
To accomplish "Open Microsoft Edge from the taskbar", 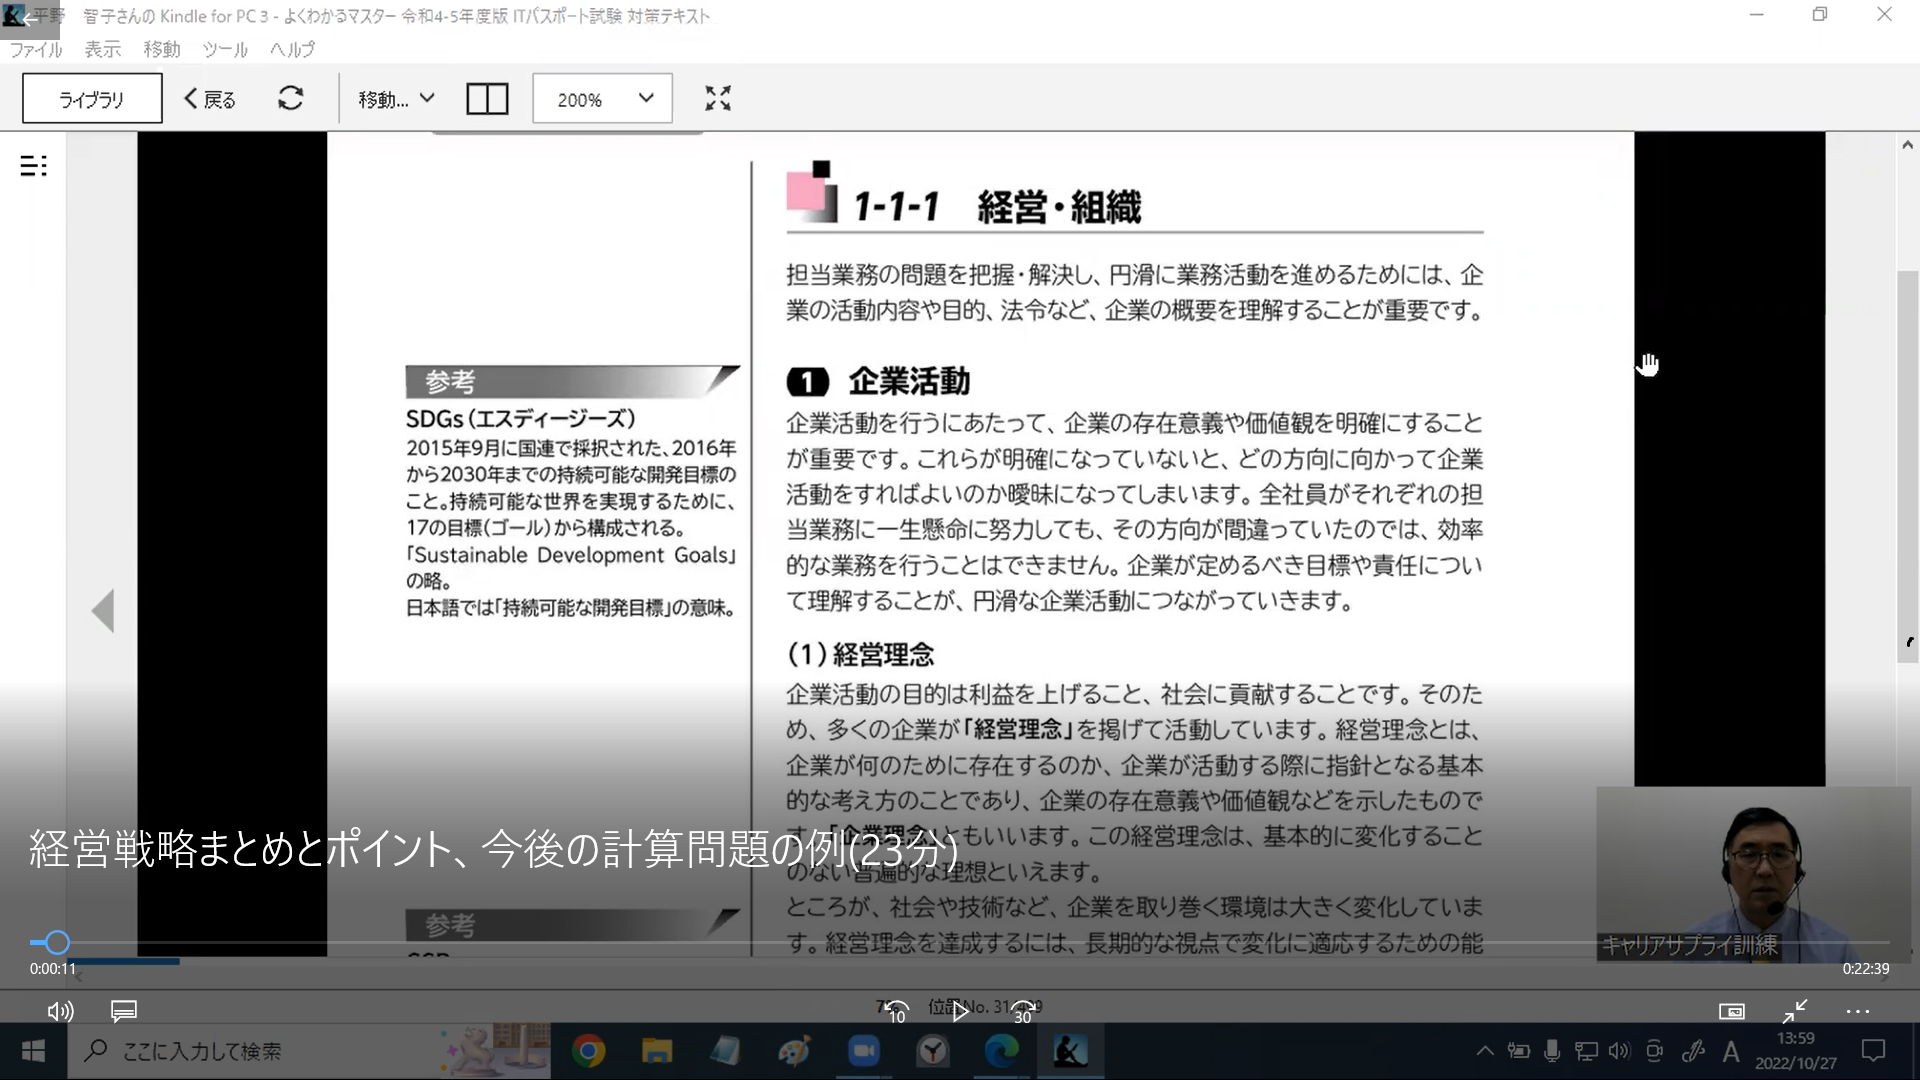I will click(1001, 1051).
